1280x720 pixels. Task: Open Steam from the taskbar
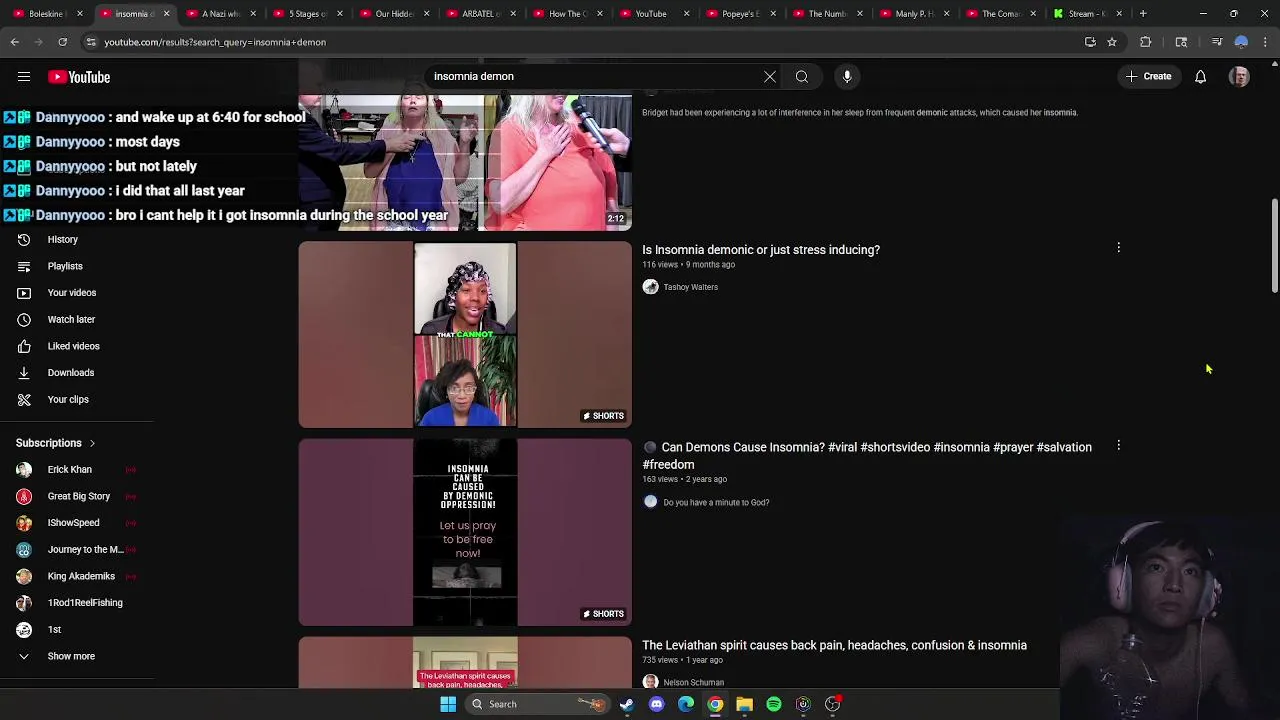click(627, 704)
